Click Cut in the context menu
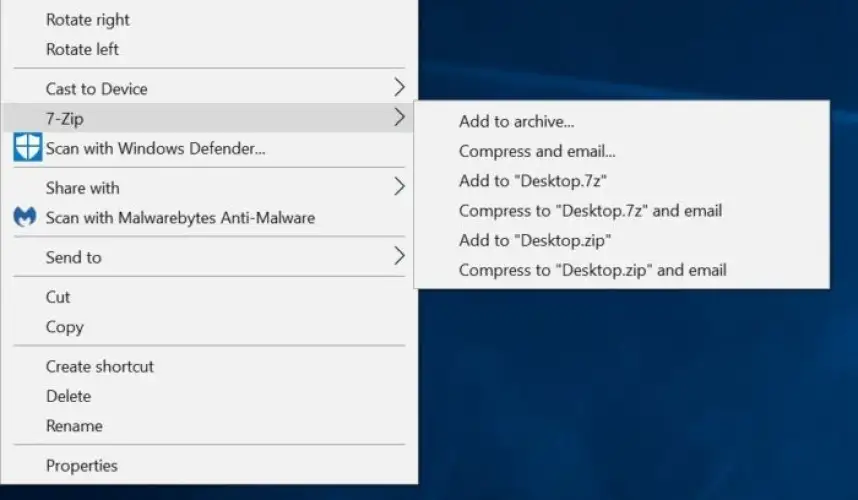 [58, 297]
